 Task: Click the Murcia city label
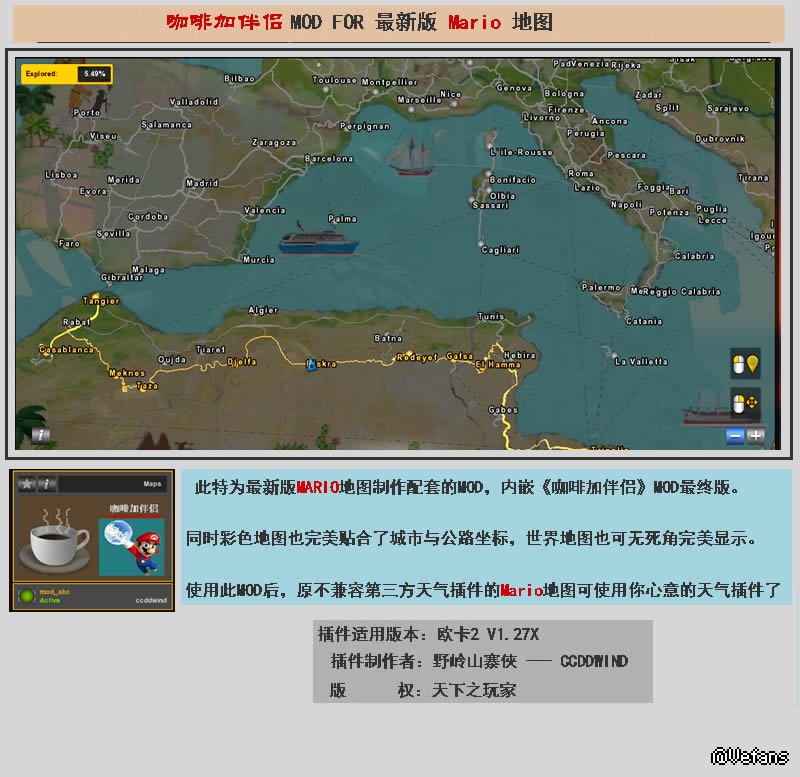259,259
